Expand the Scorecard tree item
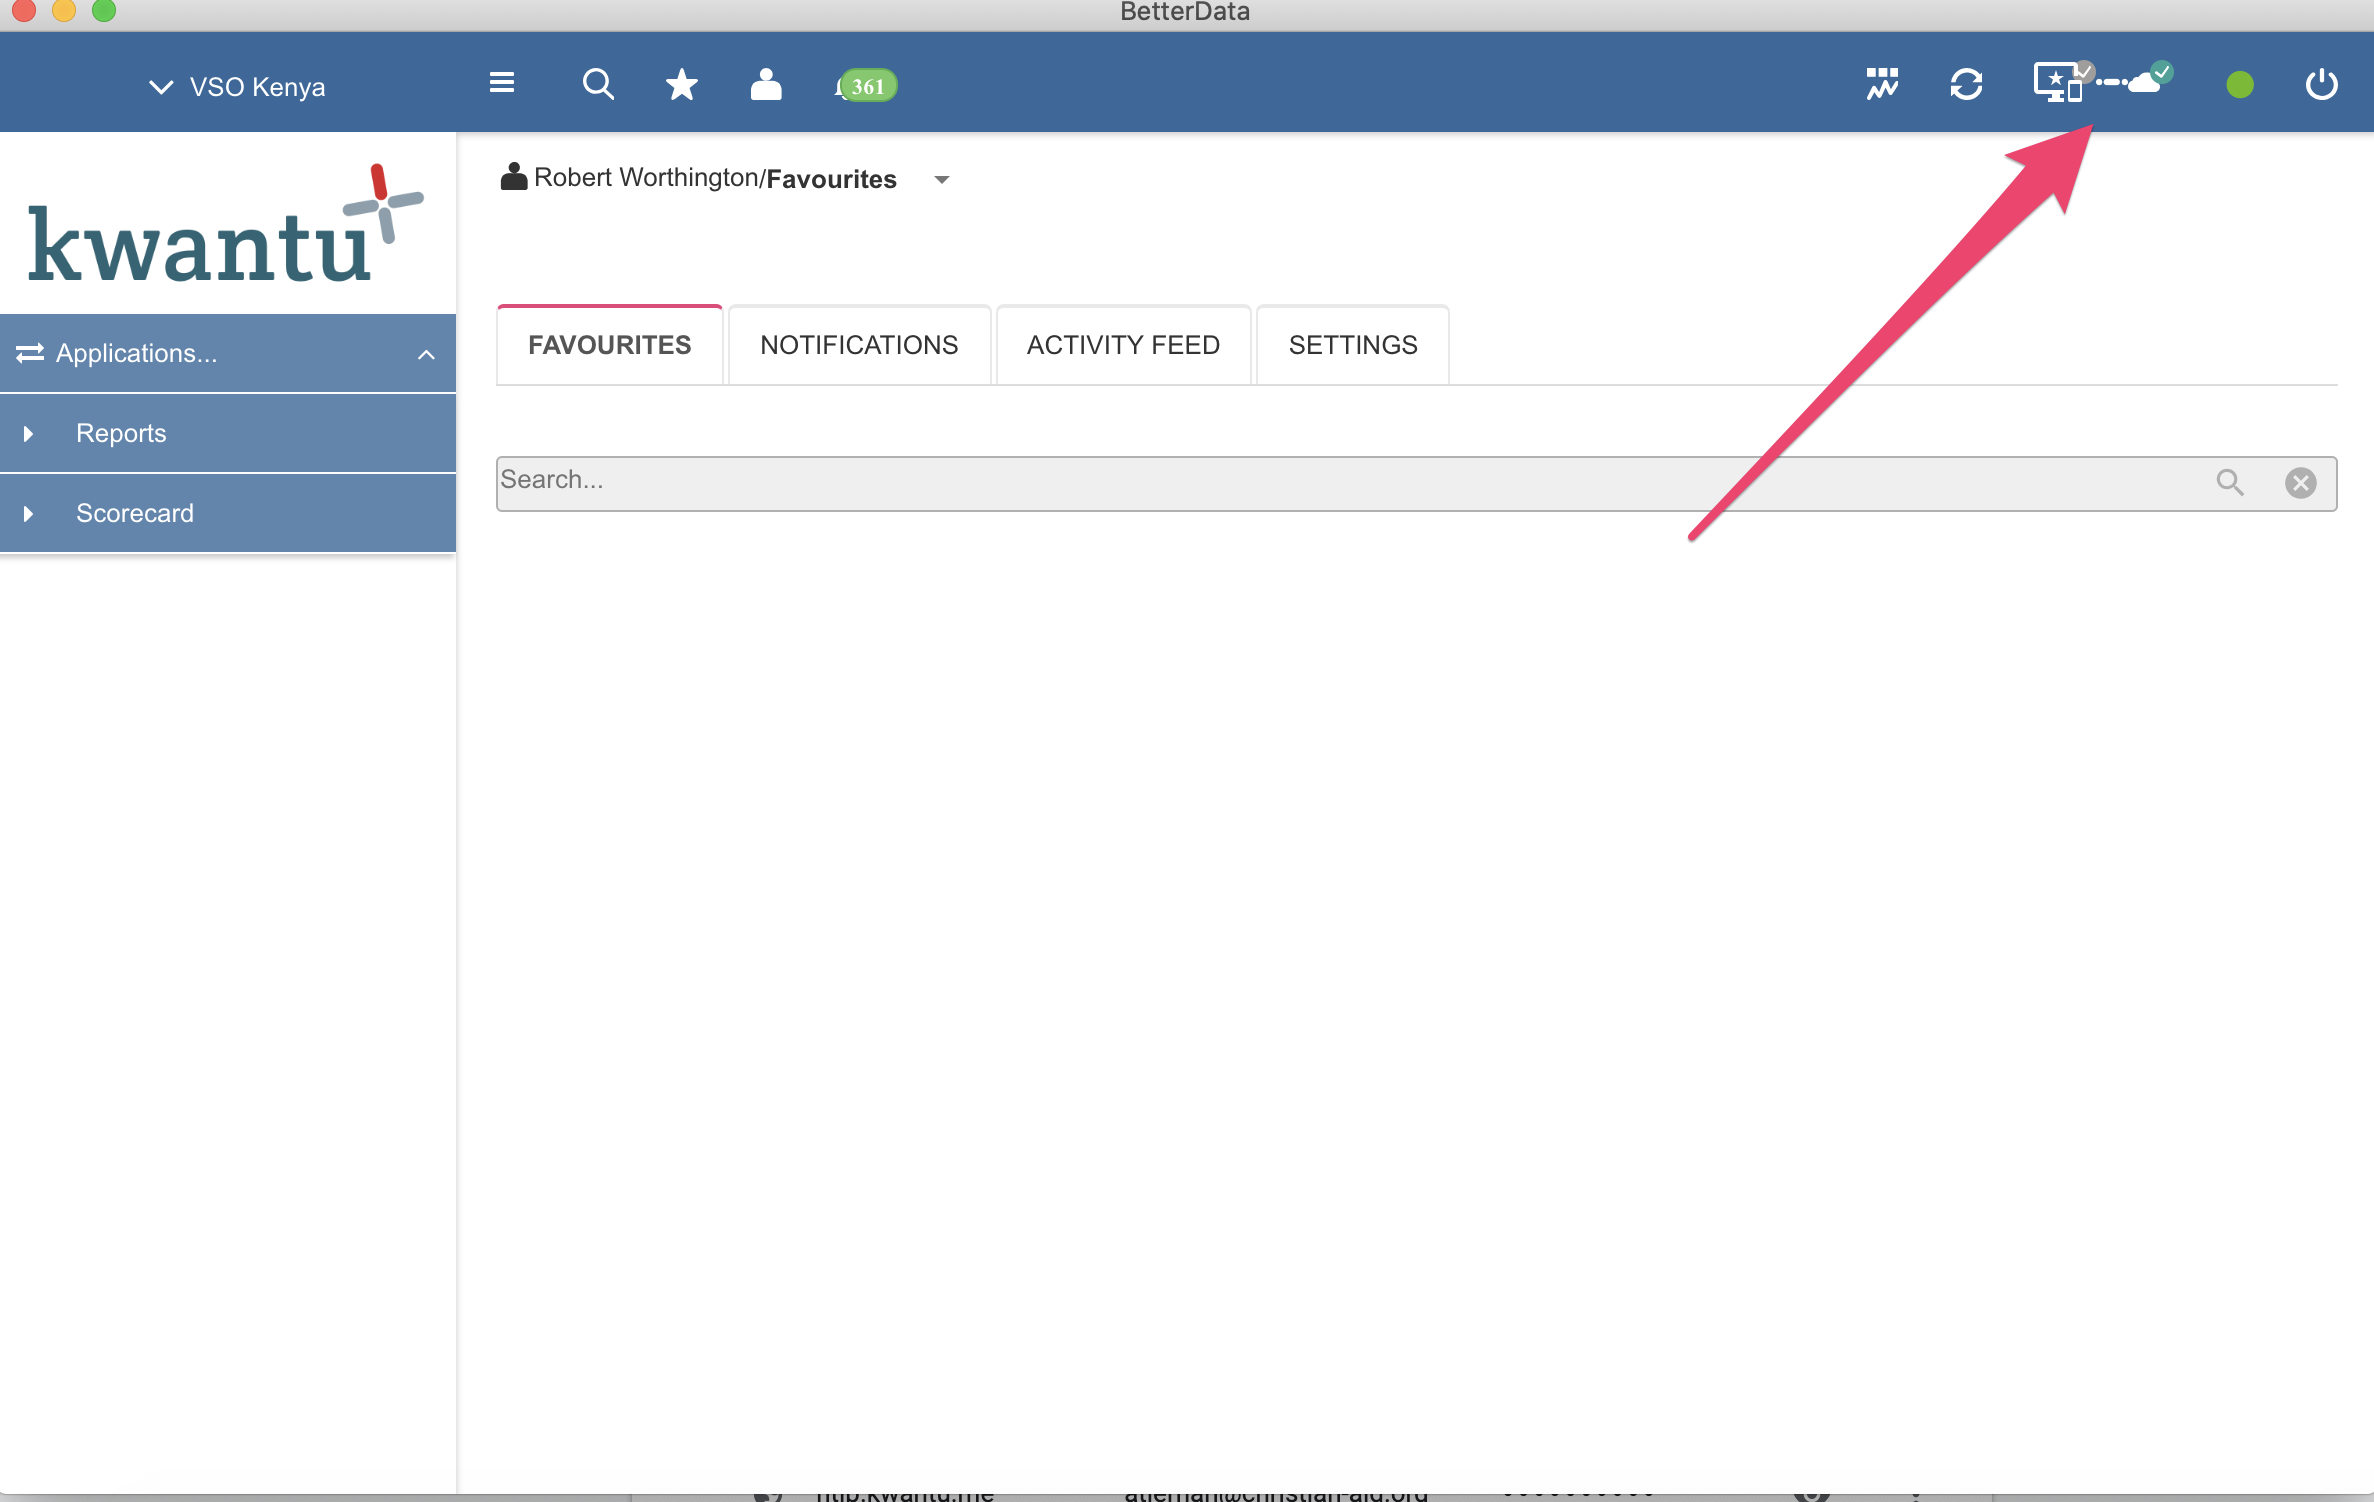This screenshot has height=1502, width=2374. click(29, 514)
